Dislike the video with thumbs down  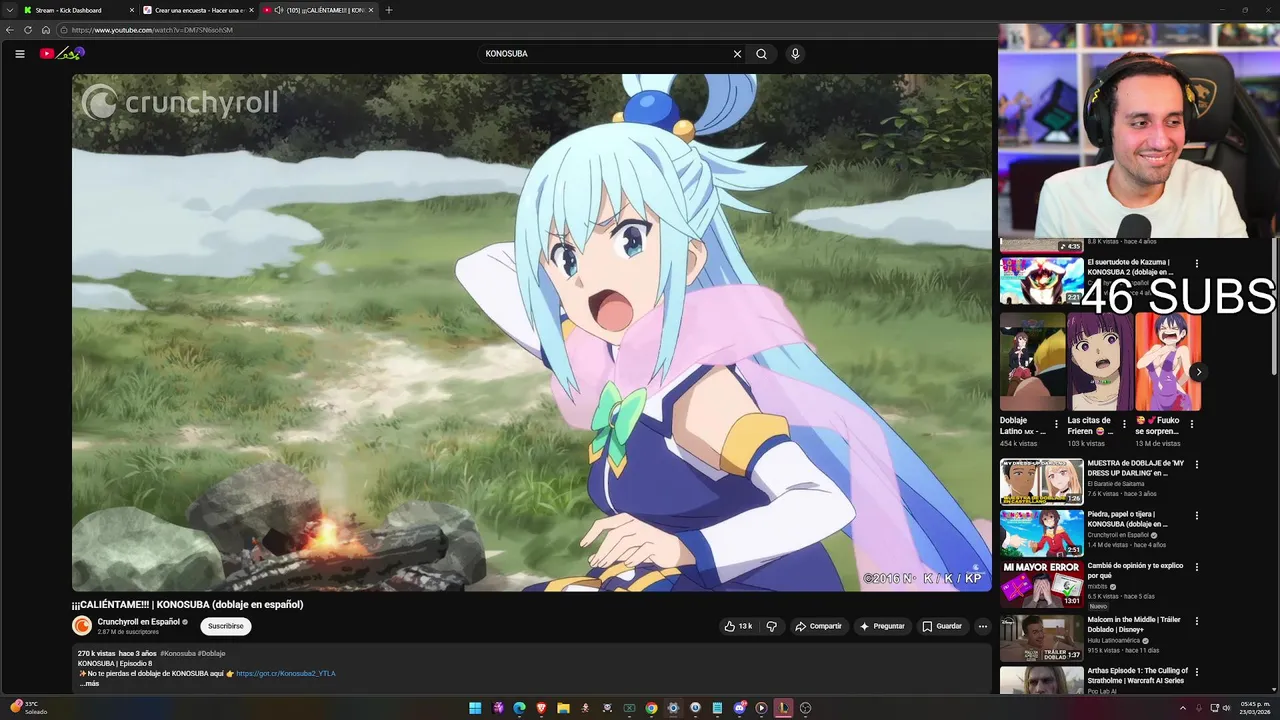(x=771, y=626)
